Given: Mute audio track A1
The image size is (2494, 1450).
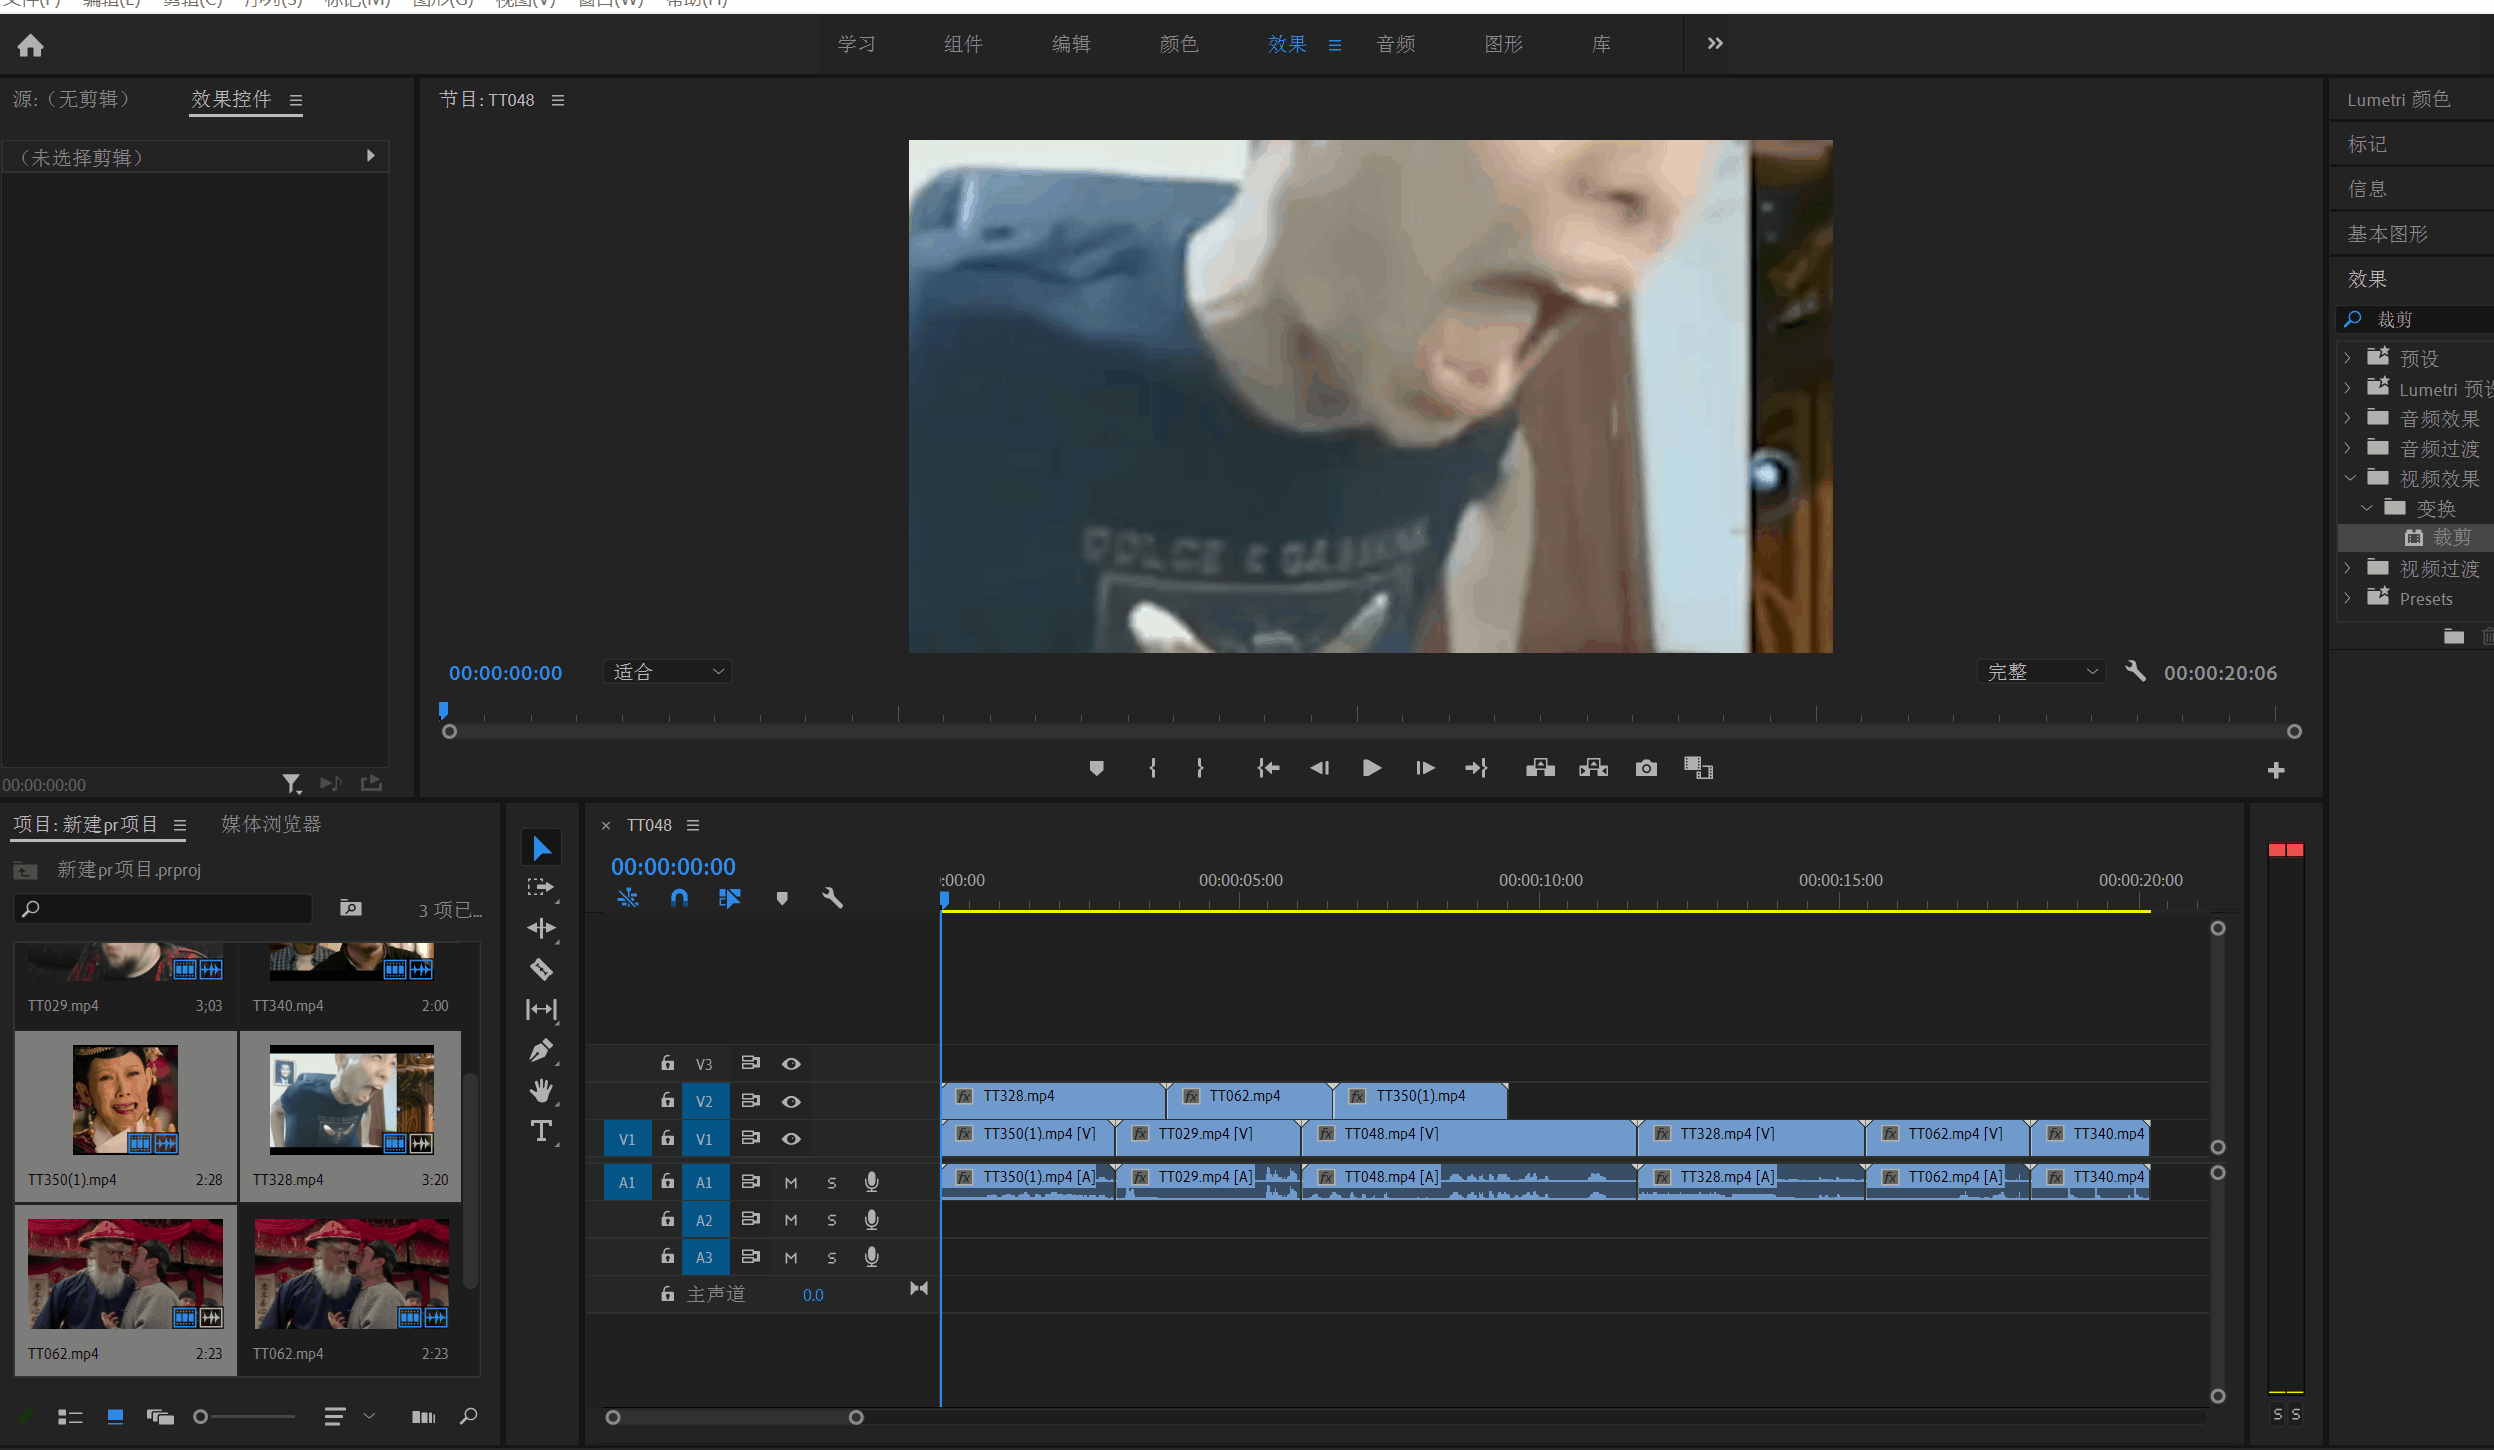Looking at the screenshot, I should coord(791,1182).
